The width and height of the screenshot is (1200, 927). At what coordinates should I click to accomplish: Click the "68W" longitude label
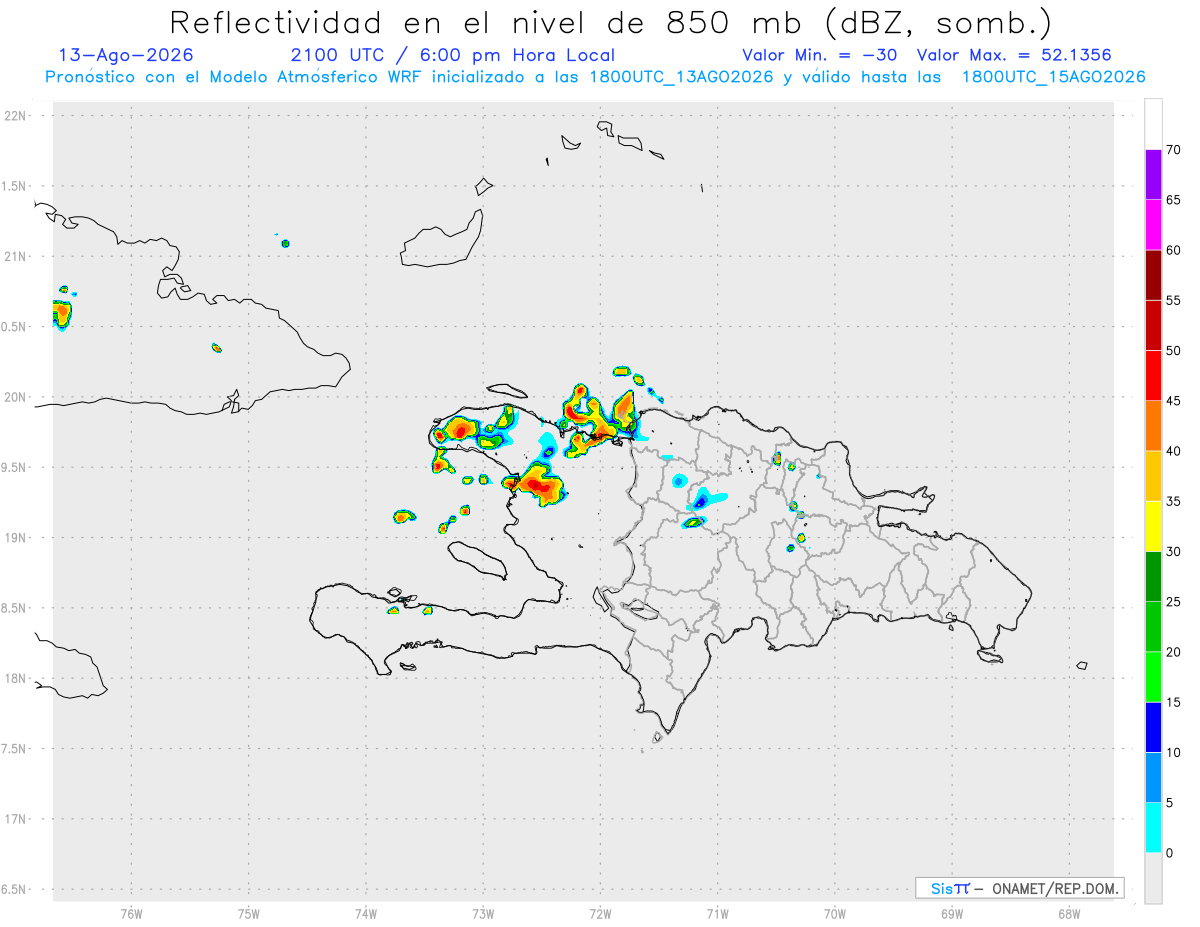[1069, 913]
